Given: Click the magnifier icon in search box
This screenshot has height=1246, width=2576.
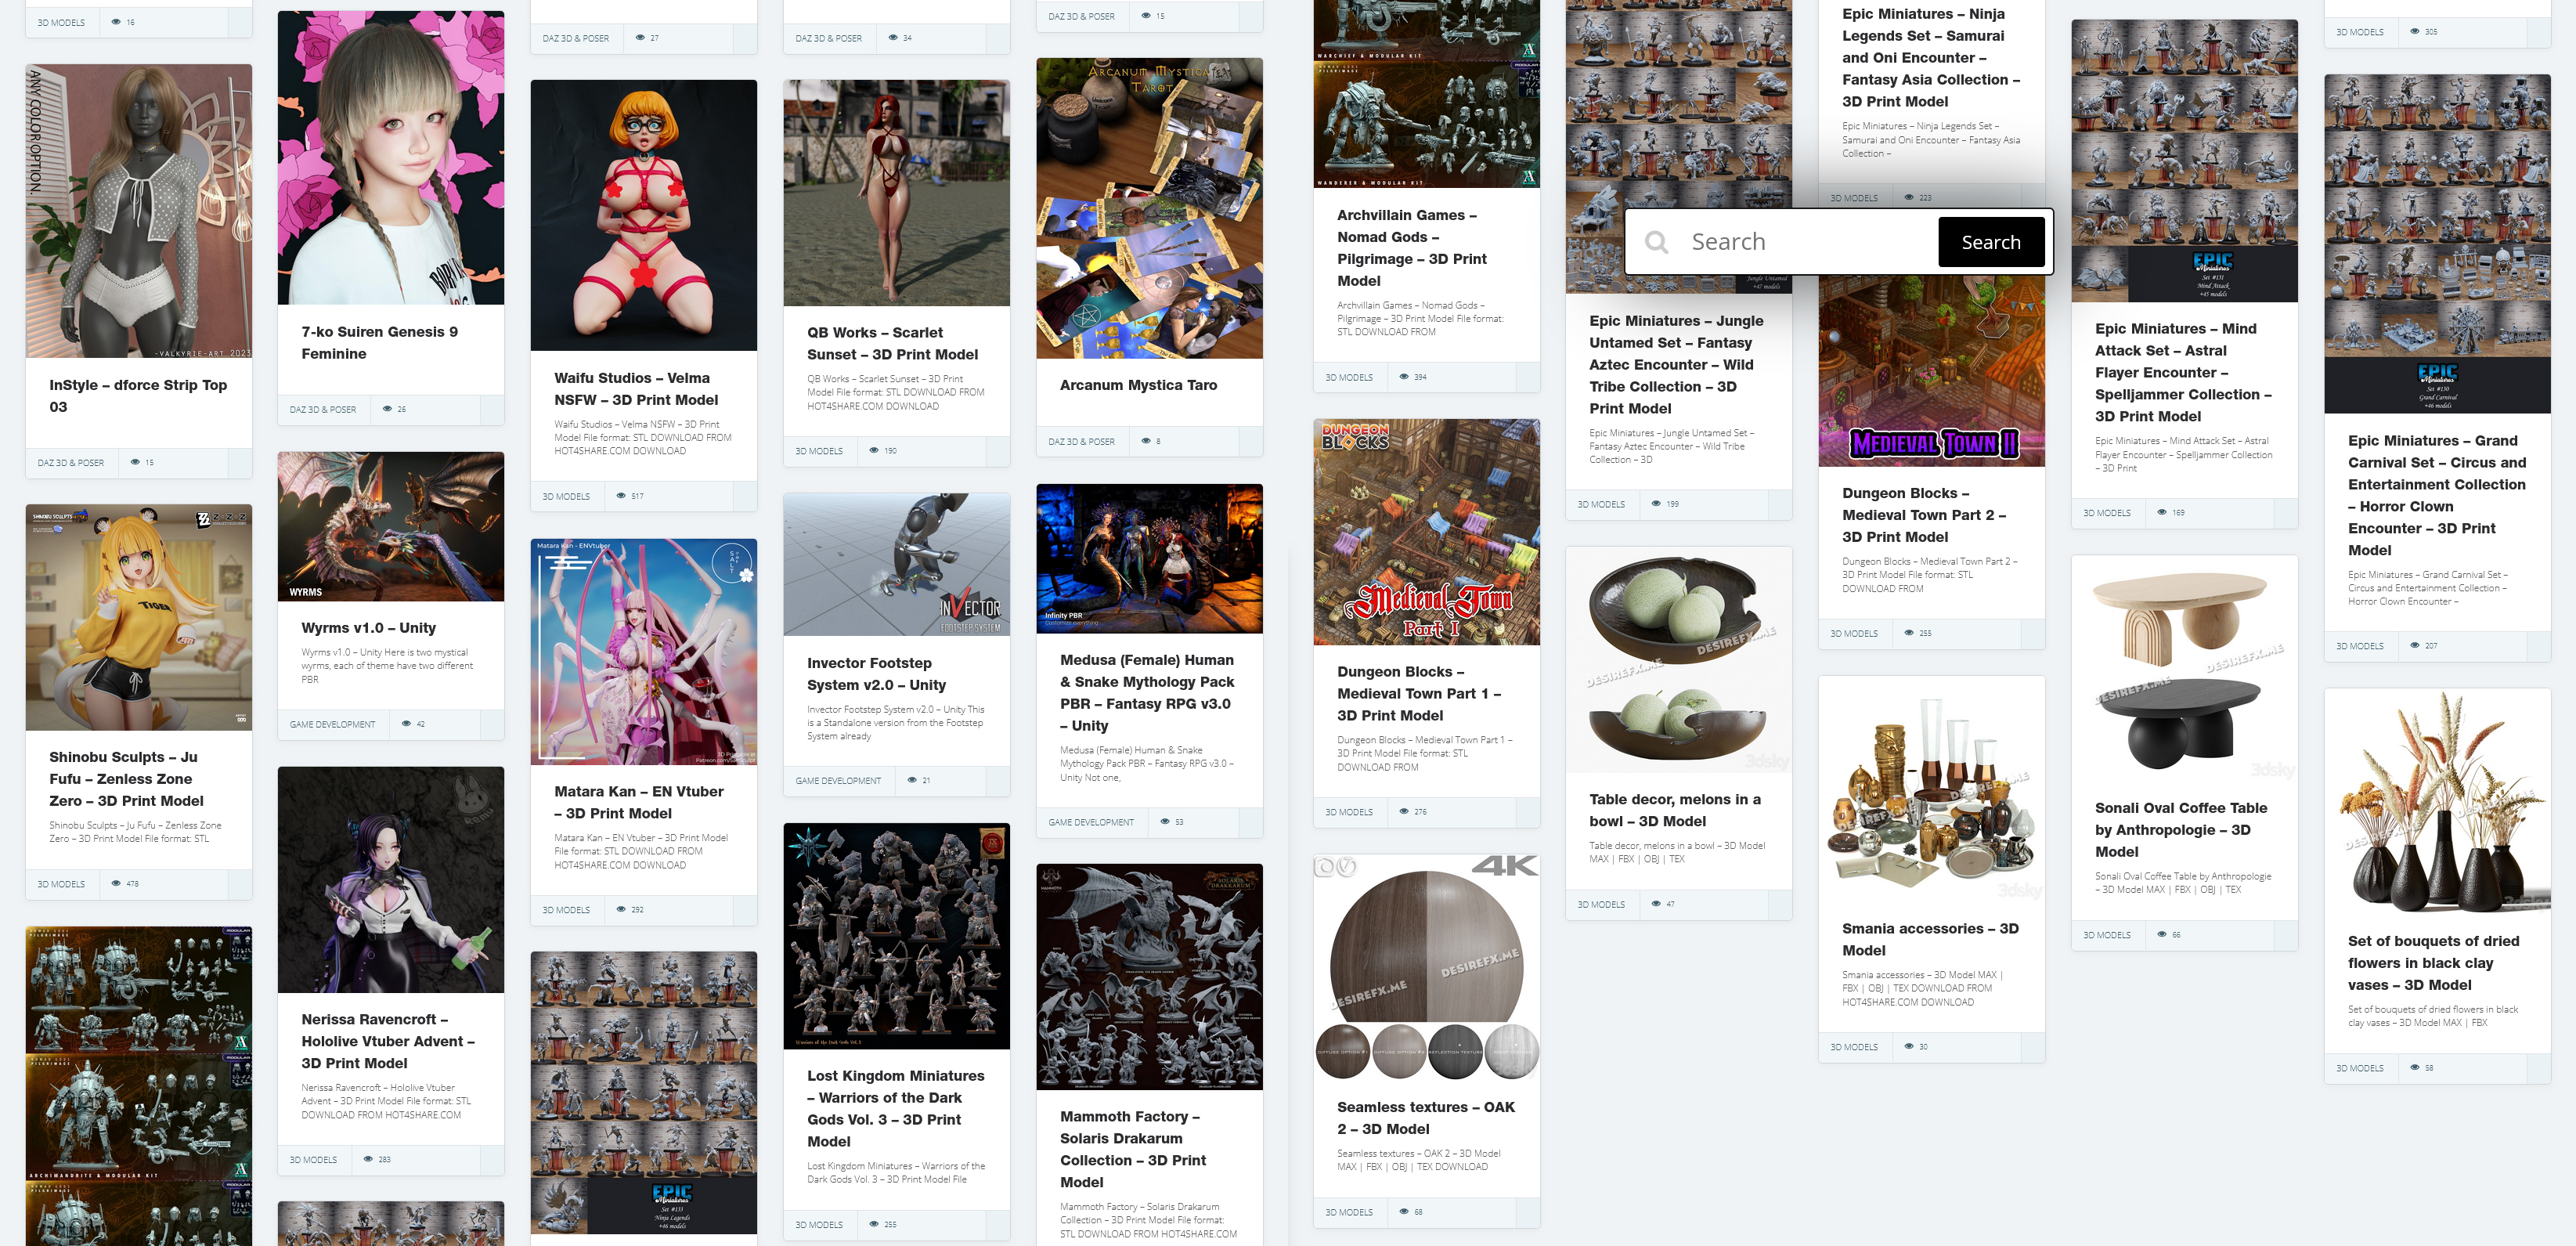Looking at the screenshot, I should click(1656, 242).
